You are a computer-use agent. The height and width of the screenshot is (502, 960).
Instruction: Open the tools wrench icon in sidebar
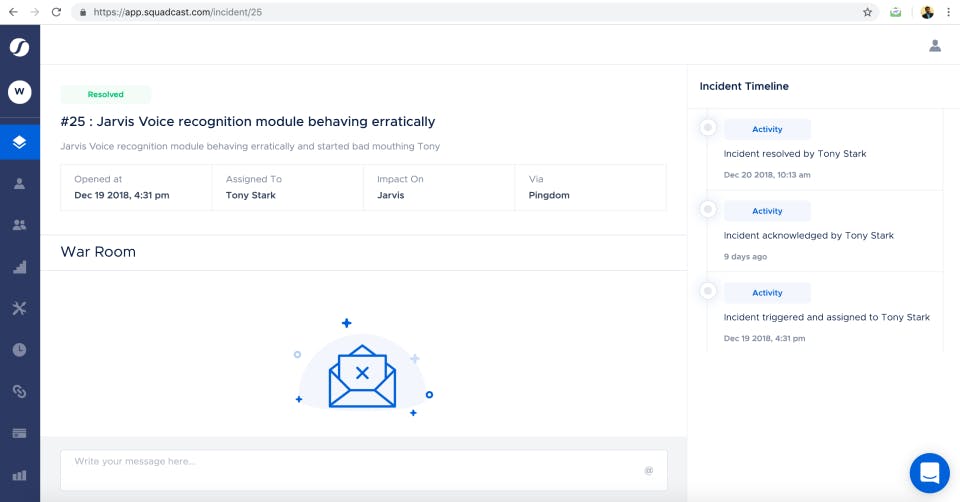pyautogui.click(x=20, y=308)
